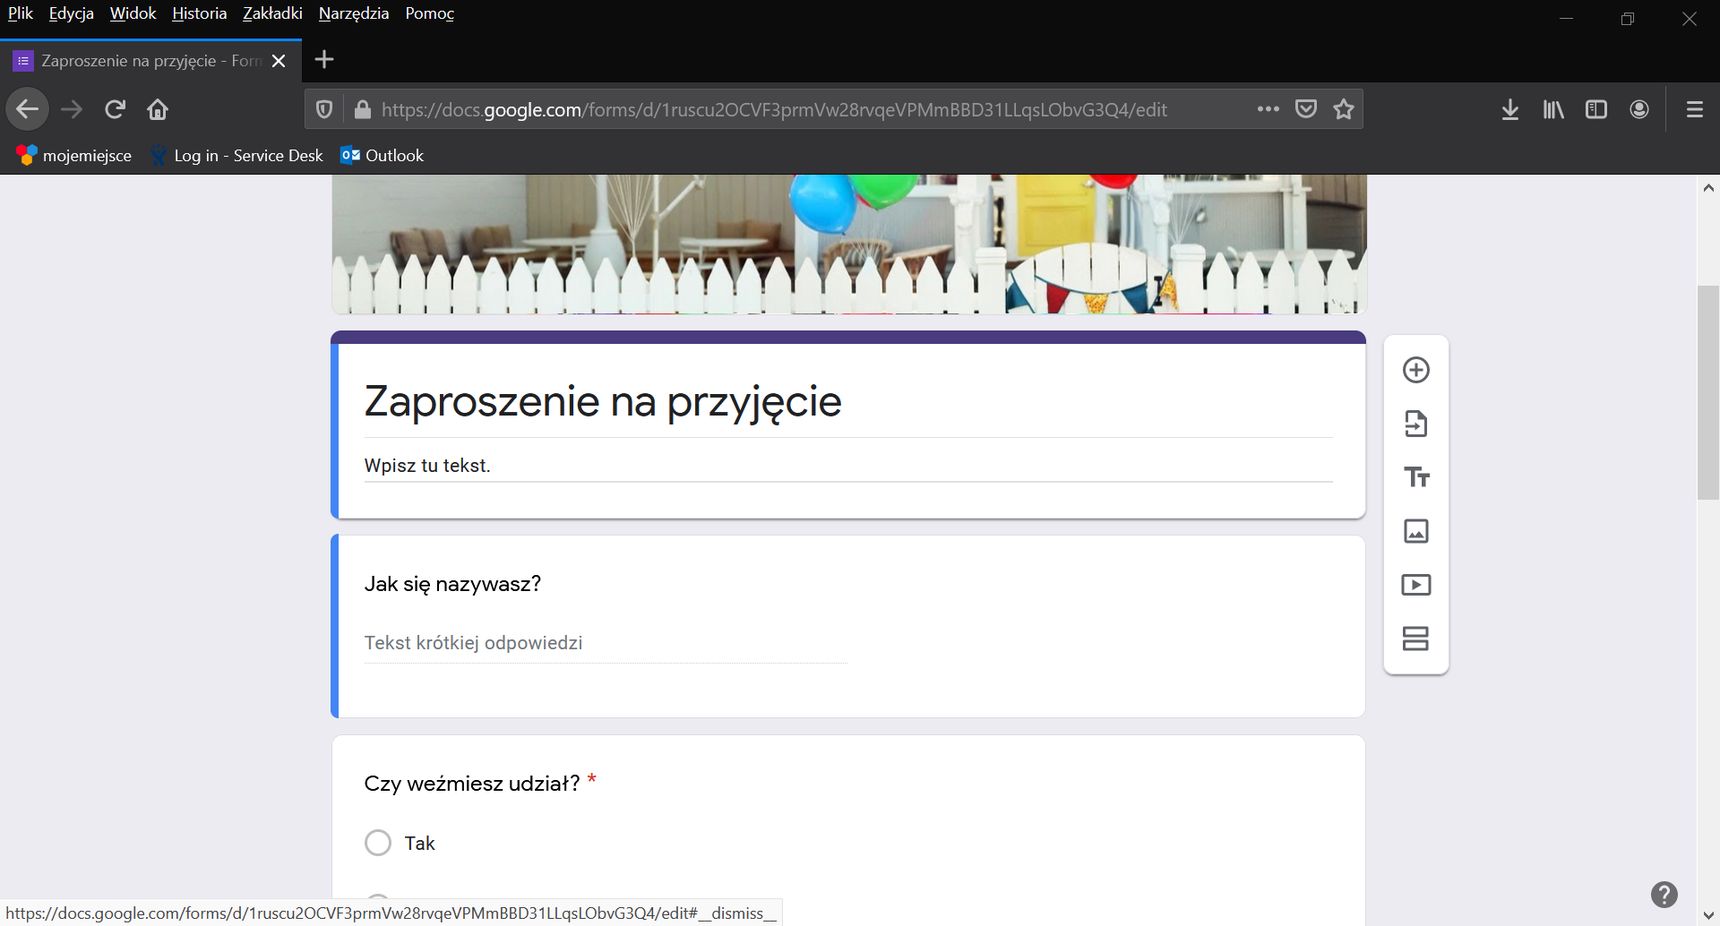
Task: Click the Add section icon
Action: click(x=1416, y=638)
